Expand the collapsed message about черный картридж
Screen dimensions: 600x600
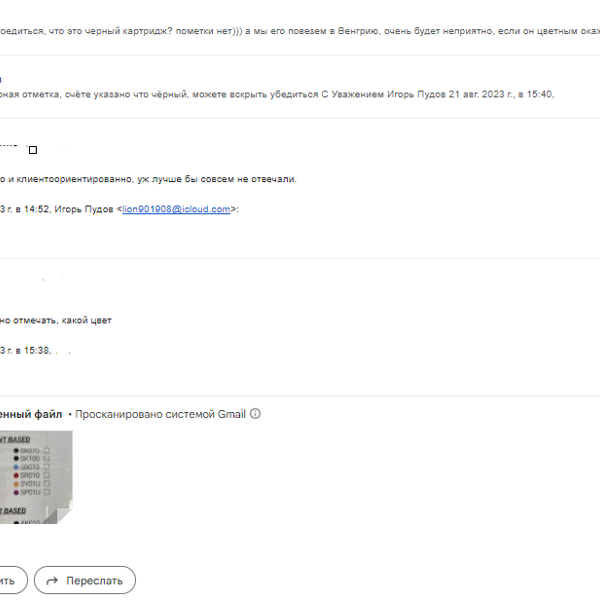[x=300, y=31]
